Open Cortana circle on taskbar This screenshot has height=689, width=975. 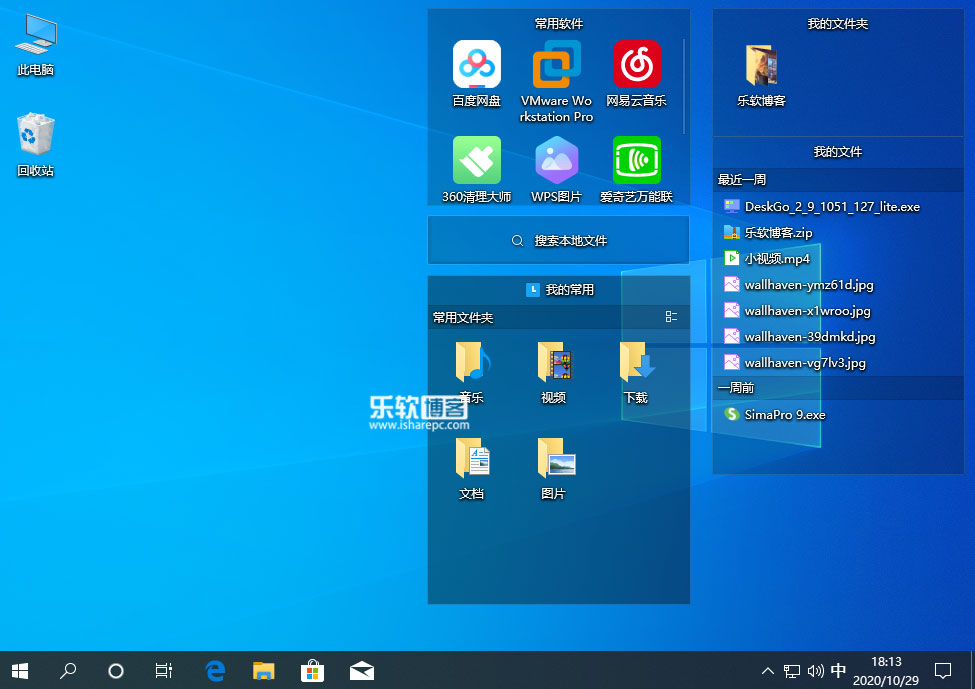(116, 670)
